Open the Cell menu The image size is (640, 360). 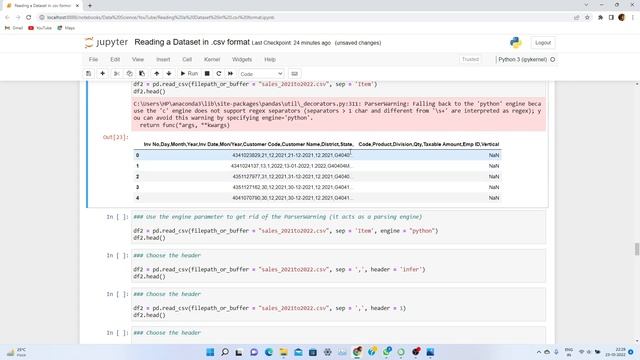(187, 60)
